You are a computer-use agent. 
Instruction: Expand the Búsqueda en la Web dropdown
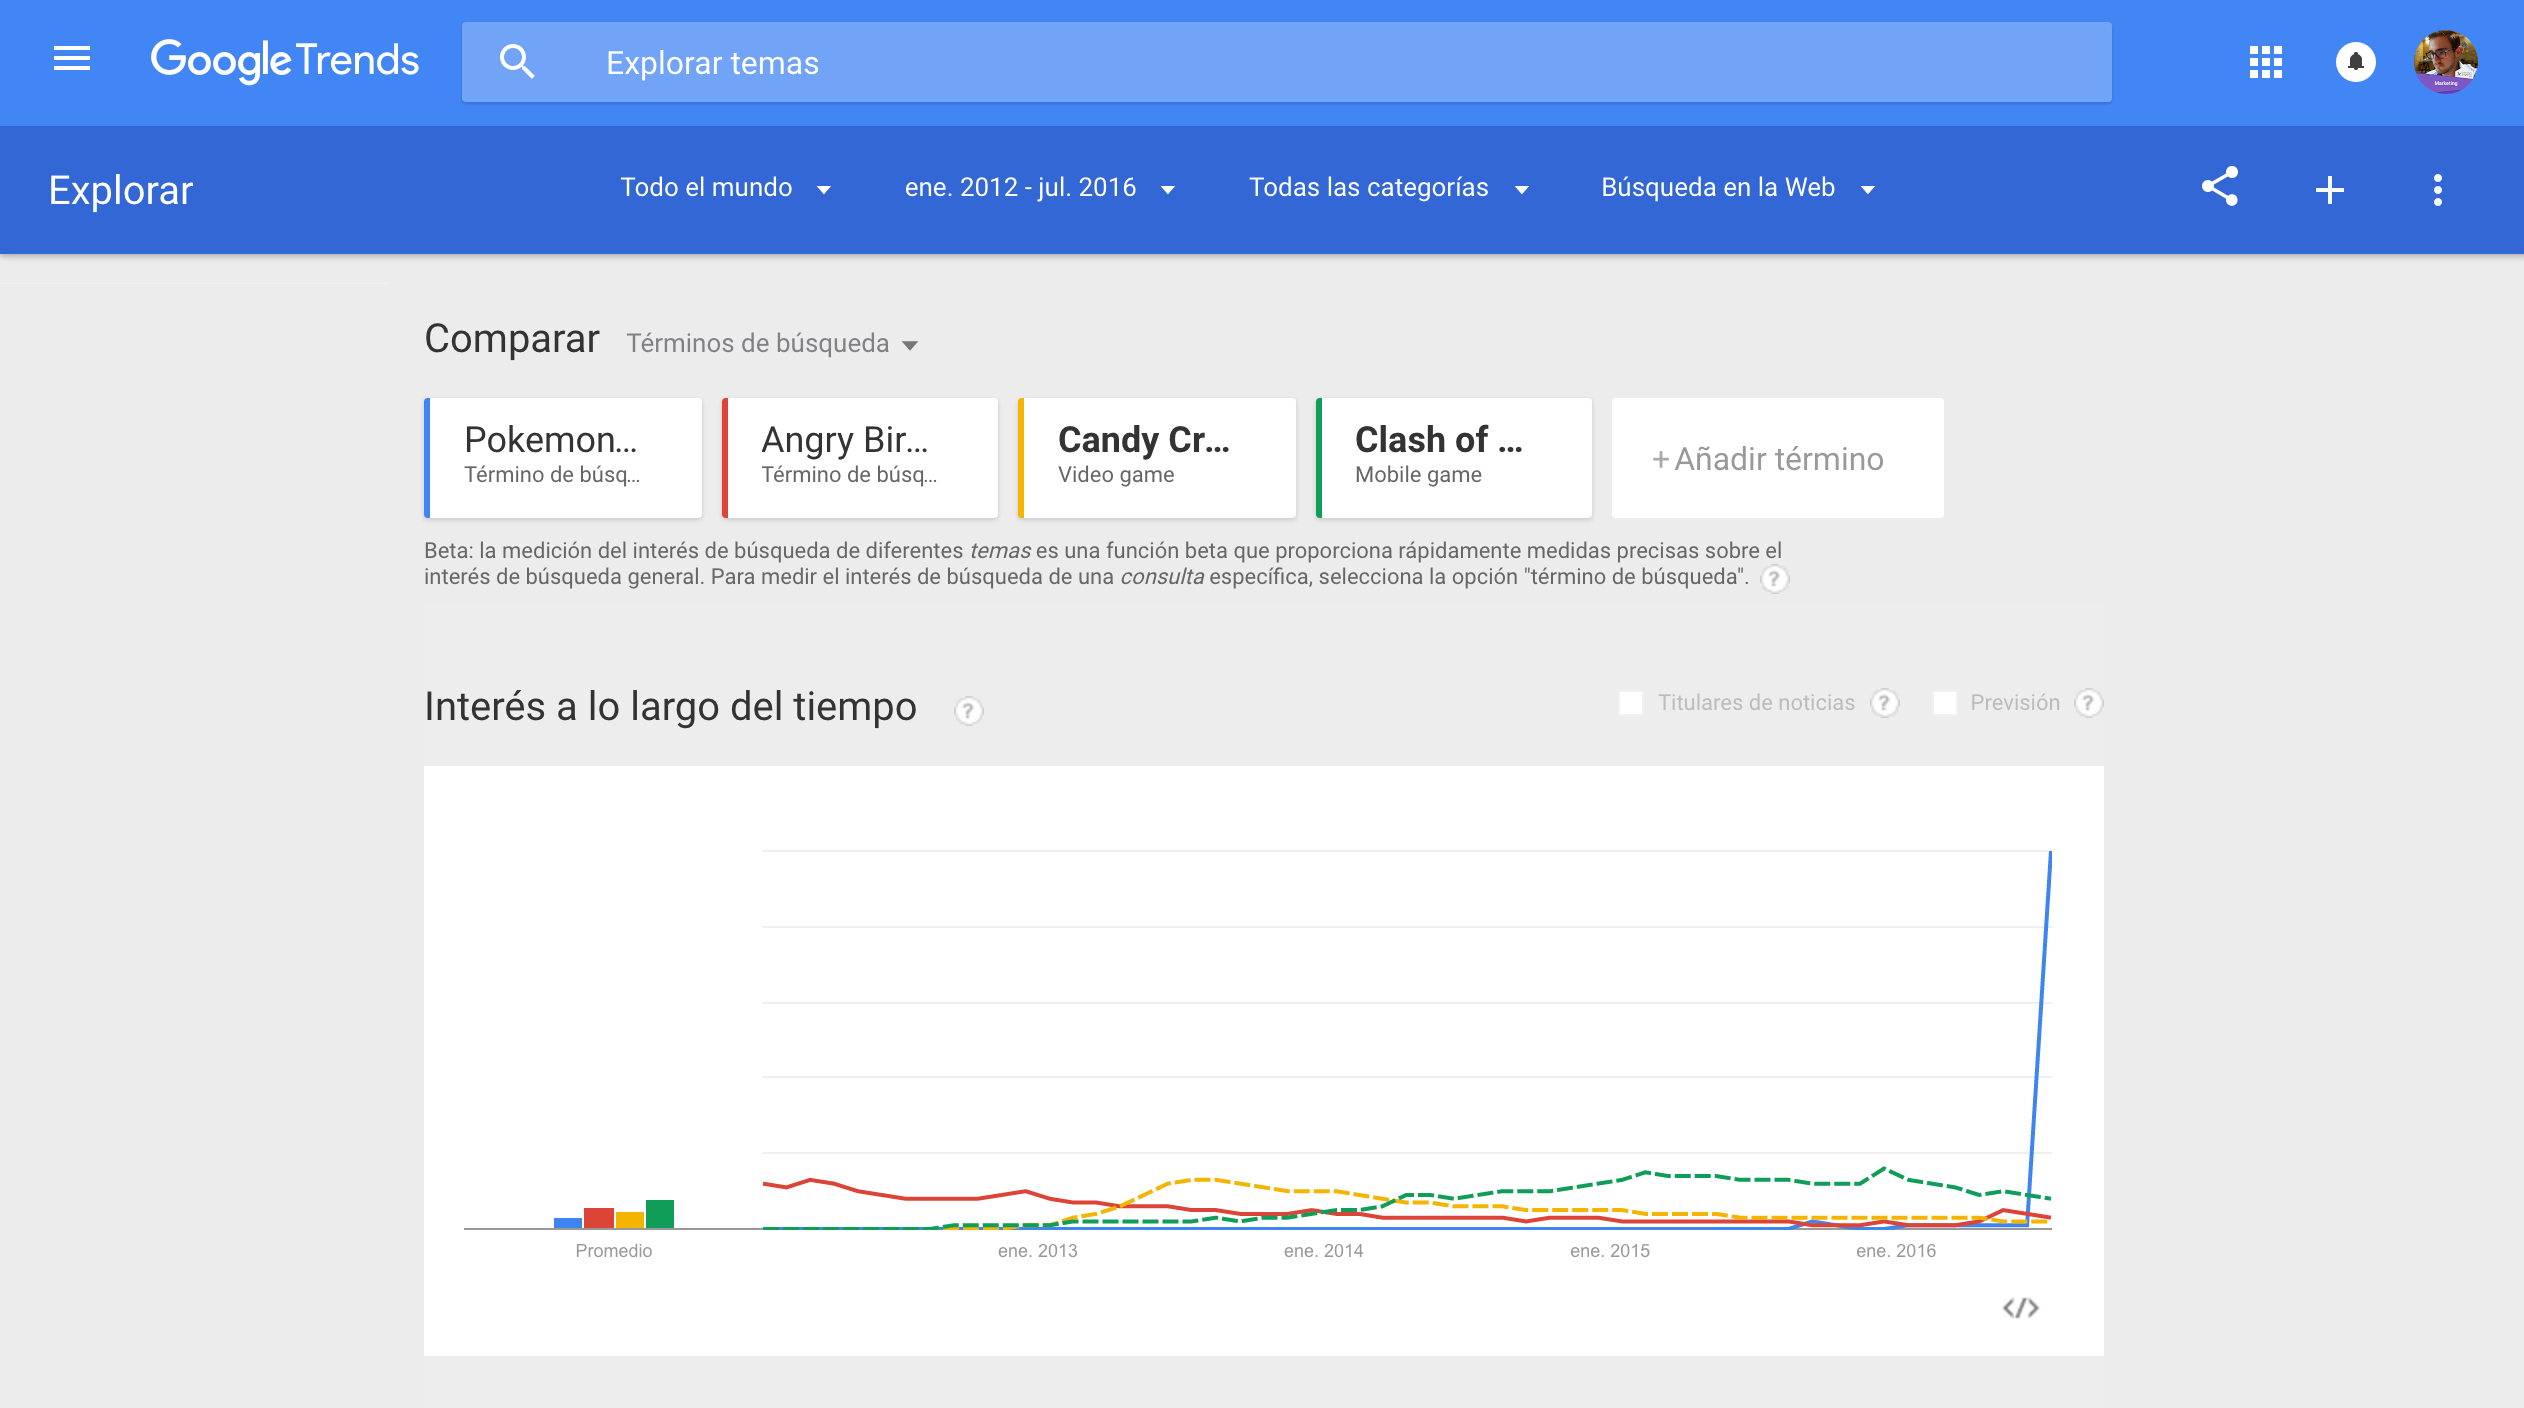(x=1738, y=188)
